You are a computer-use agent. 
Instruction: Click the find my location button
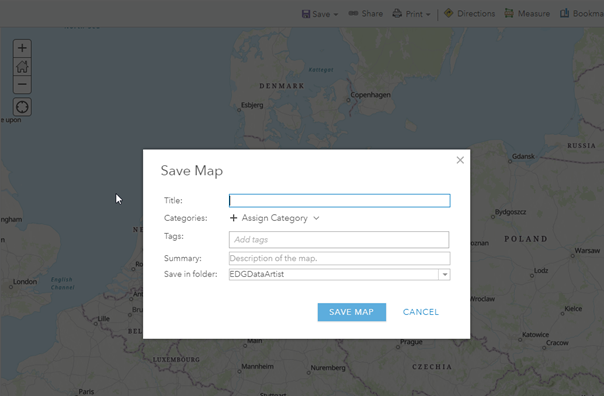(22, 107)
